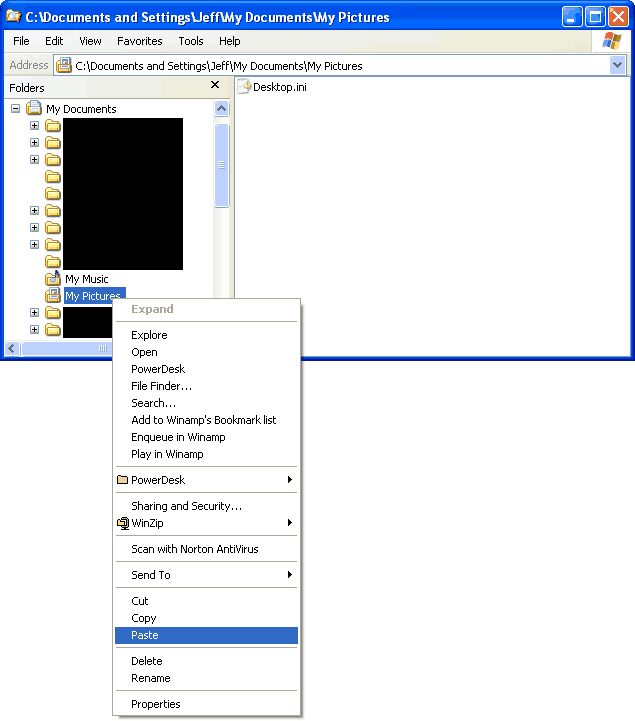Viewport: 635px width, 721px height.
Task: Click the My Documents folder icon
Action: tap(34, 108)
